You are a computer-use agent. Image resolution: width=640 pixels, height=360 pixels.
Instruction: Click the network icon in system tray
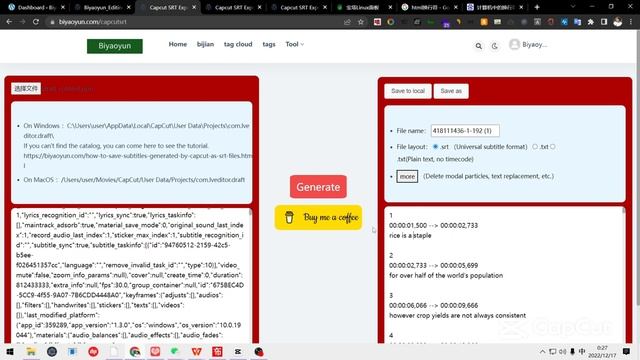[x=552, y=351]
